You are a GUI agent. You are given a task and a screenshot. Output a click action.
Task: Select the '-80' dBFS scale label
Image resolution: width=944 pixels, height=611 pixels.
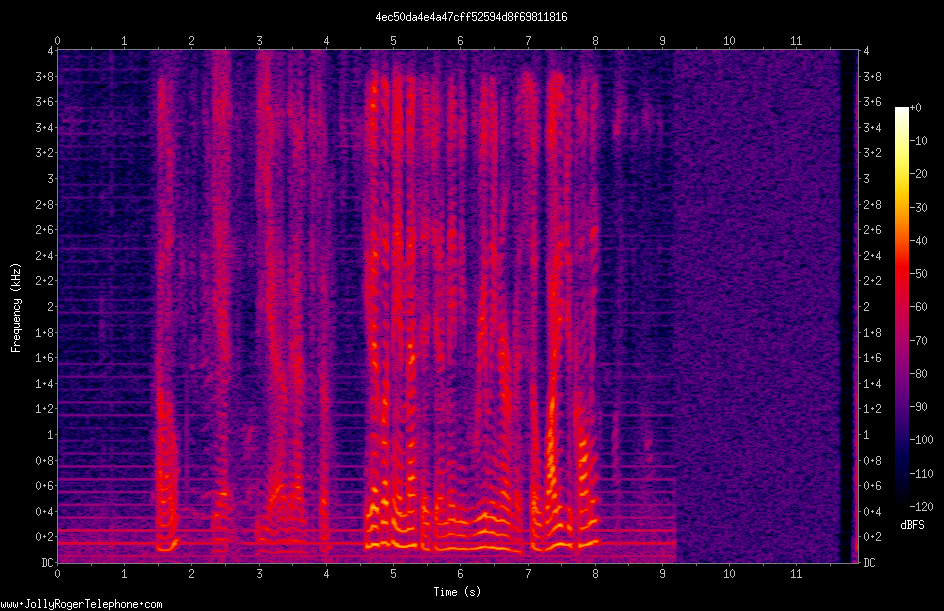[919, 374]
